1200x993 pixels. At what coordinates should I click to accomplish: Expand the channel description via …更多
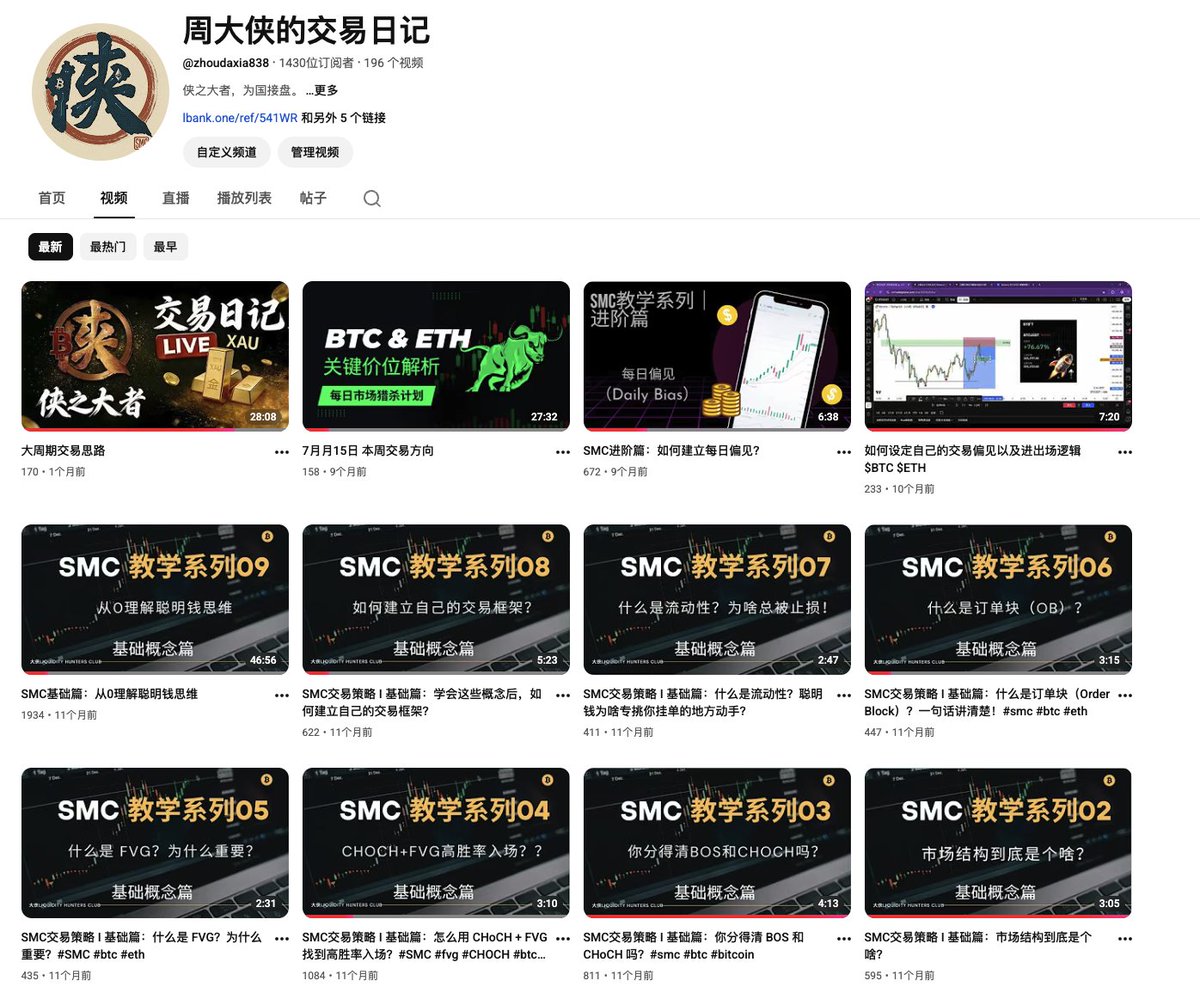[x=321, y=90]
